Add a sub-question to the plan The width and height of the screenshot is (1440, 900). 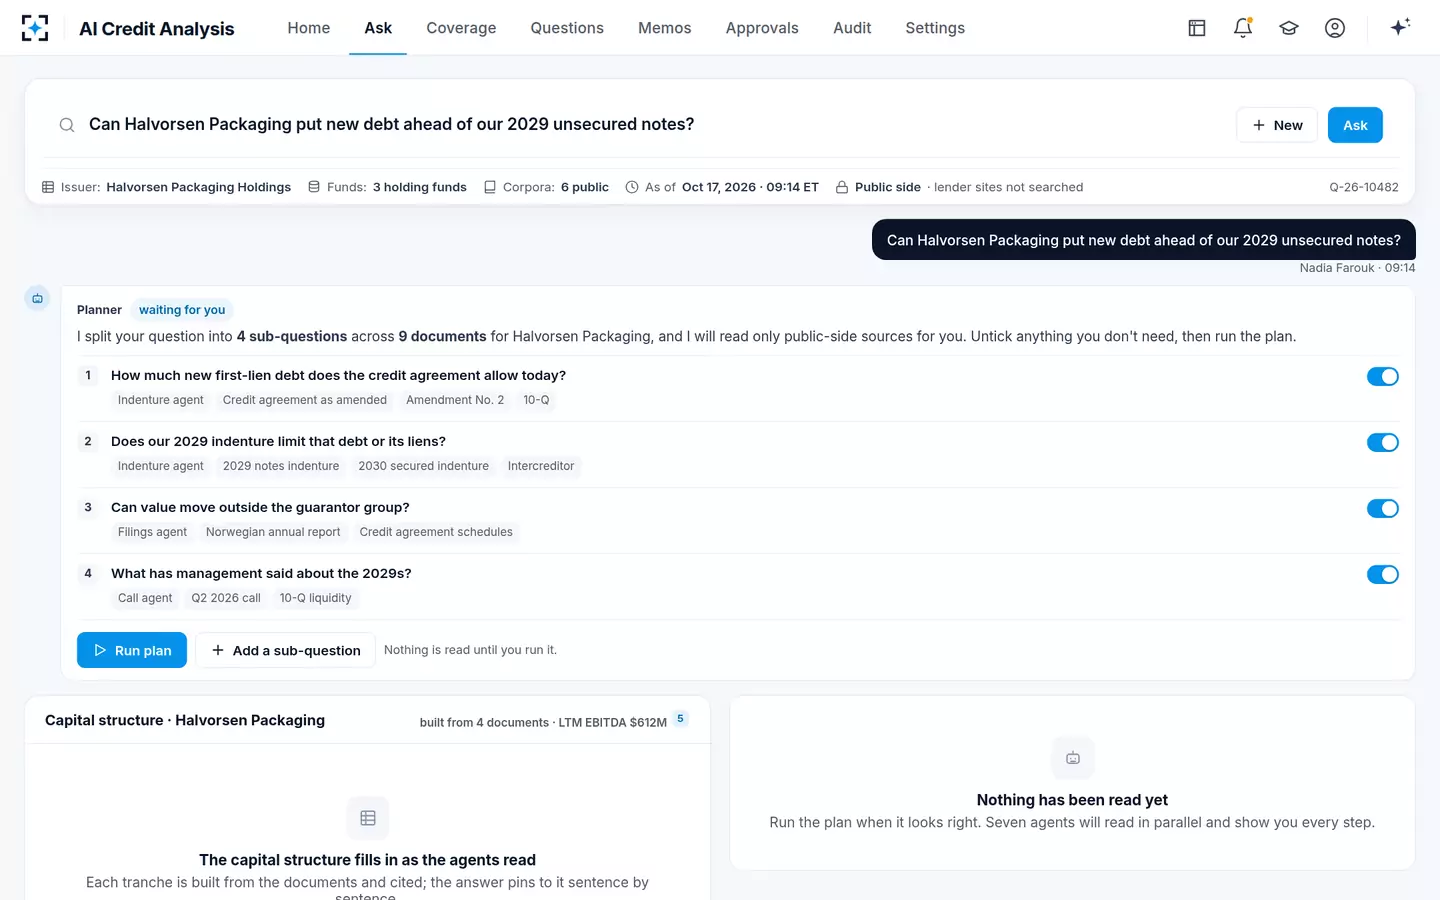point(285,650)
